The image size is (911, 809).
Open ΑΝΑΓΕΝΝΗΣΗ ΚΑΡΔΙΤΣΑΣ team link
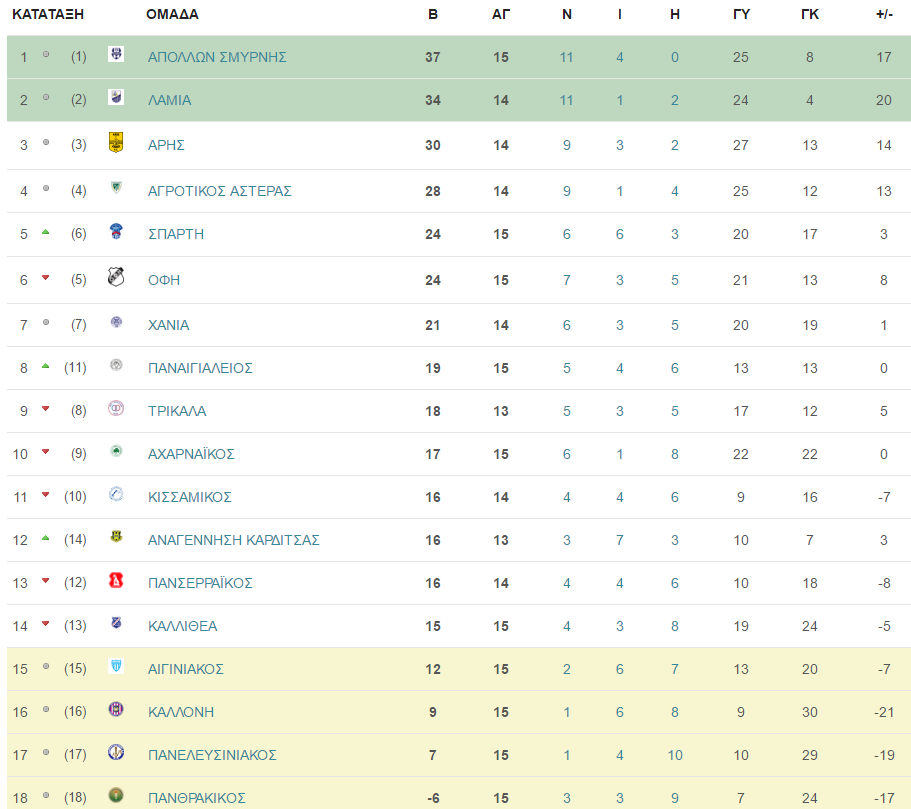(x=234, y=540)
